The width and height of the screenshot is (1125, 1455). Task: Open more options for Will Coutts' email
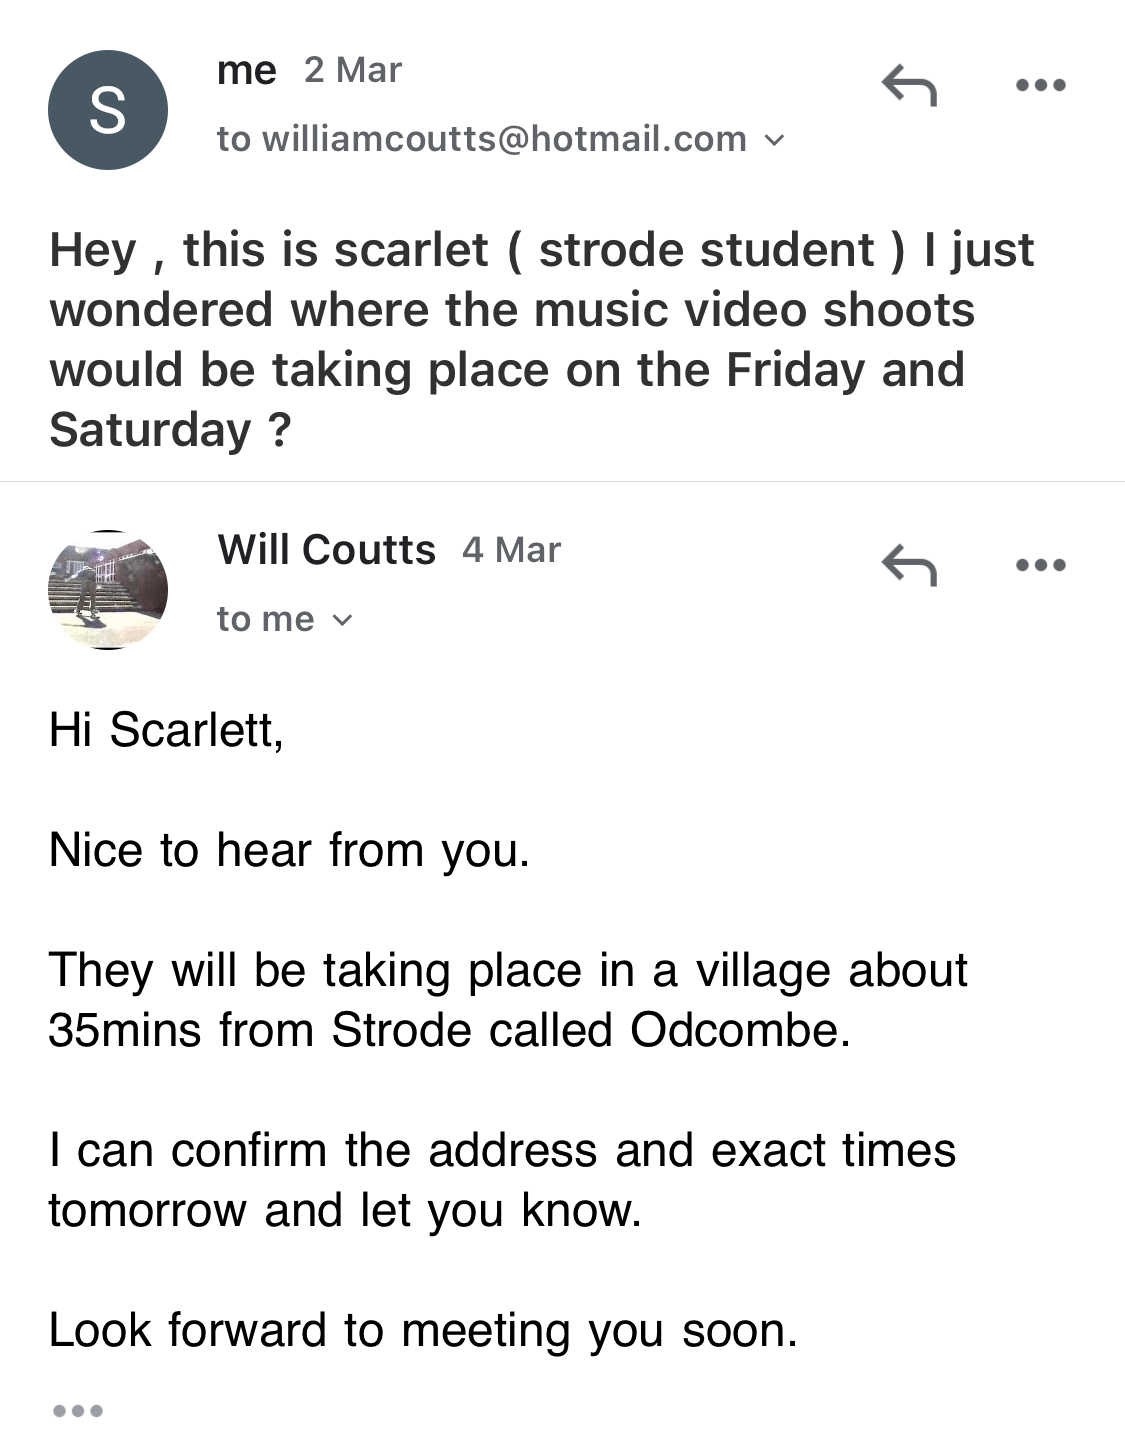click(x=1040, y=565)
